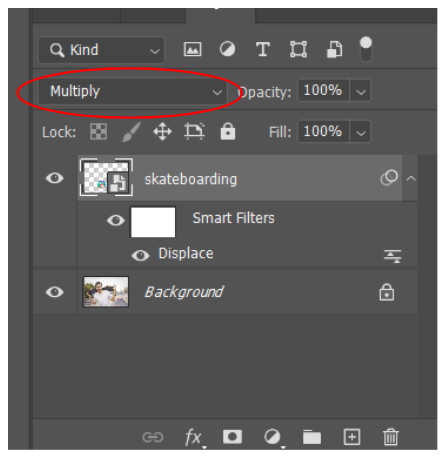
Task: Open the Opacity slider dropdown arrow
Action: pyautogui.click(x=361, y=91)
